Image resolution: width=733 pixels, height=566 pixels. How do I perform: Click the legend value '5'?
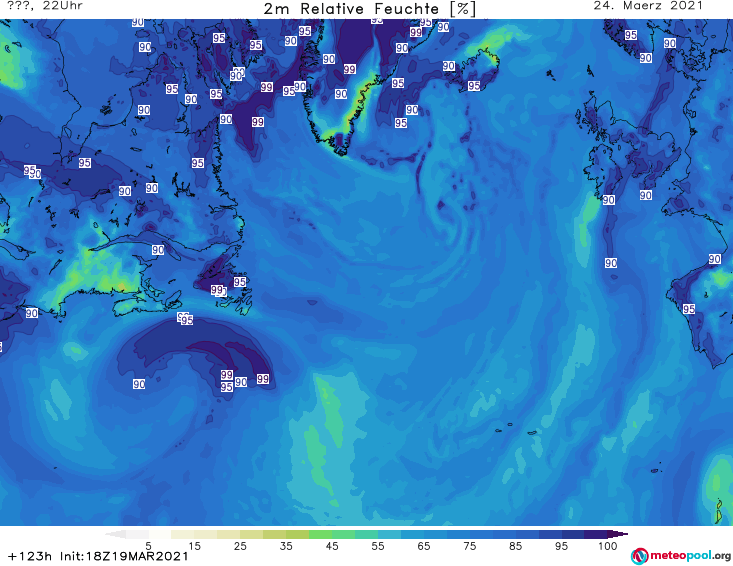(x=148, y=546)
